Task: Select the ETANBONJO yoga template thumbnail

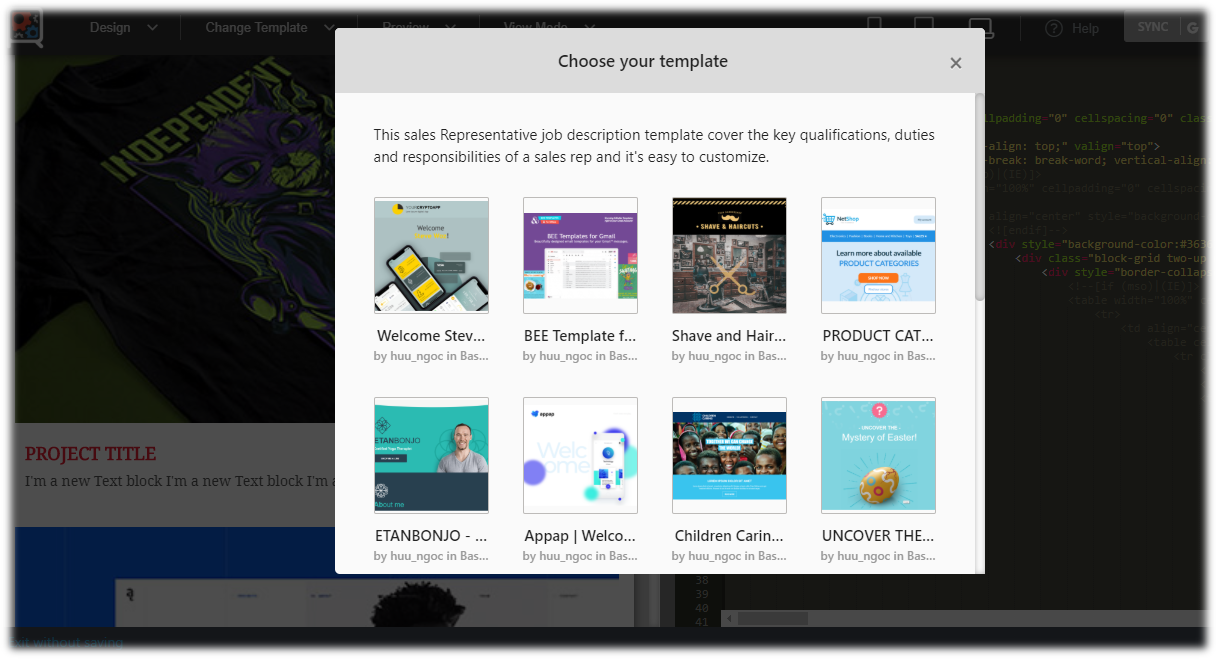Action: (431, 455)
